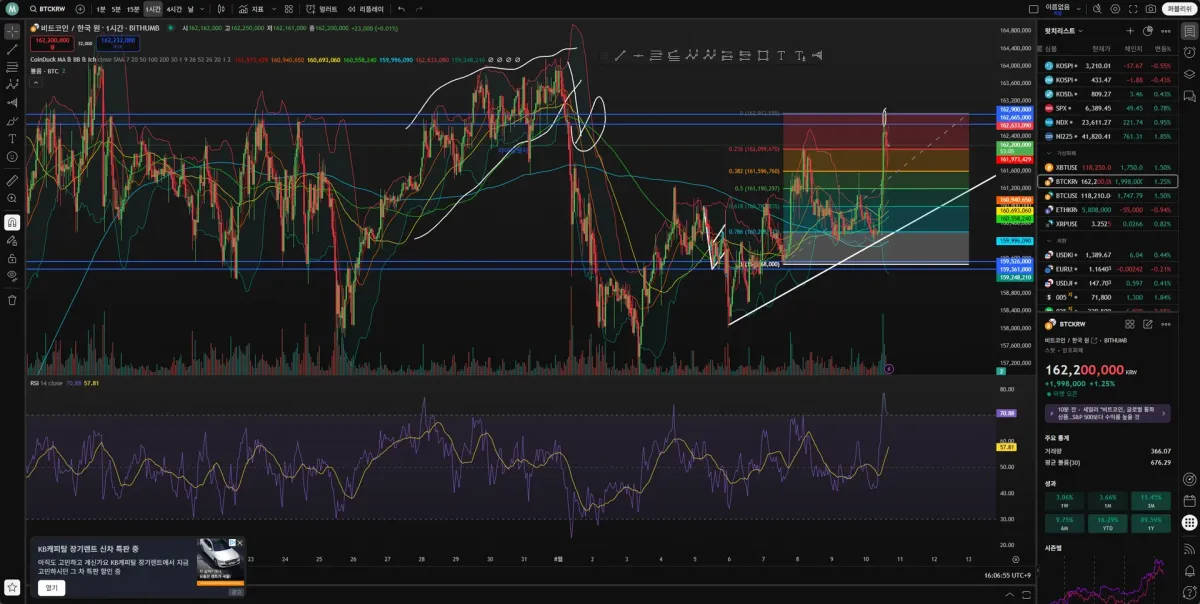Screen dimensions: 1200x604
Task: Select the 1시간 timeframe
Action: (153, 9)
